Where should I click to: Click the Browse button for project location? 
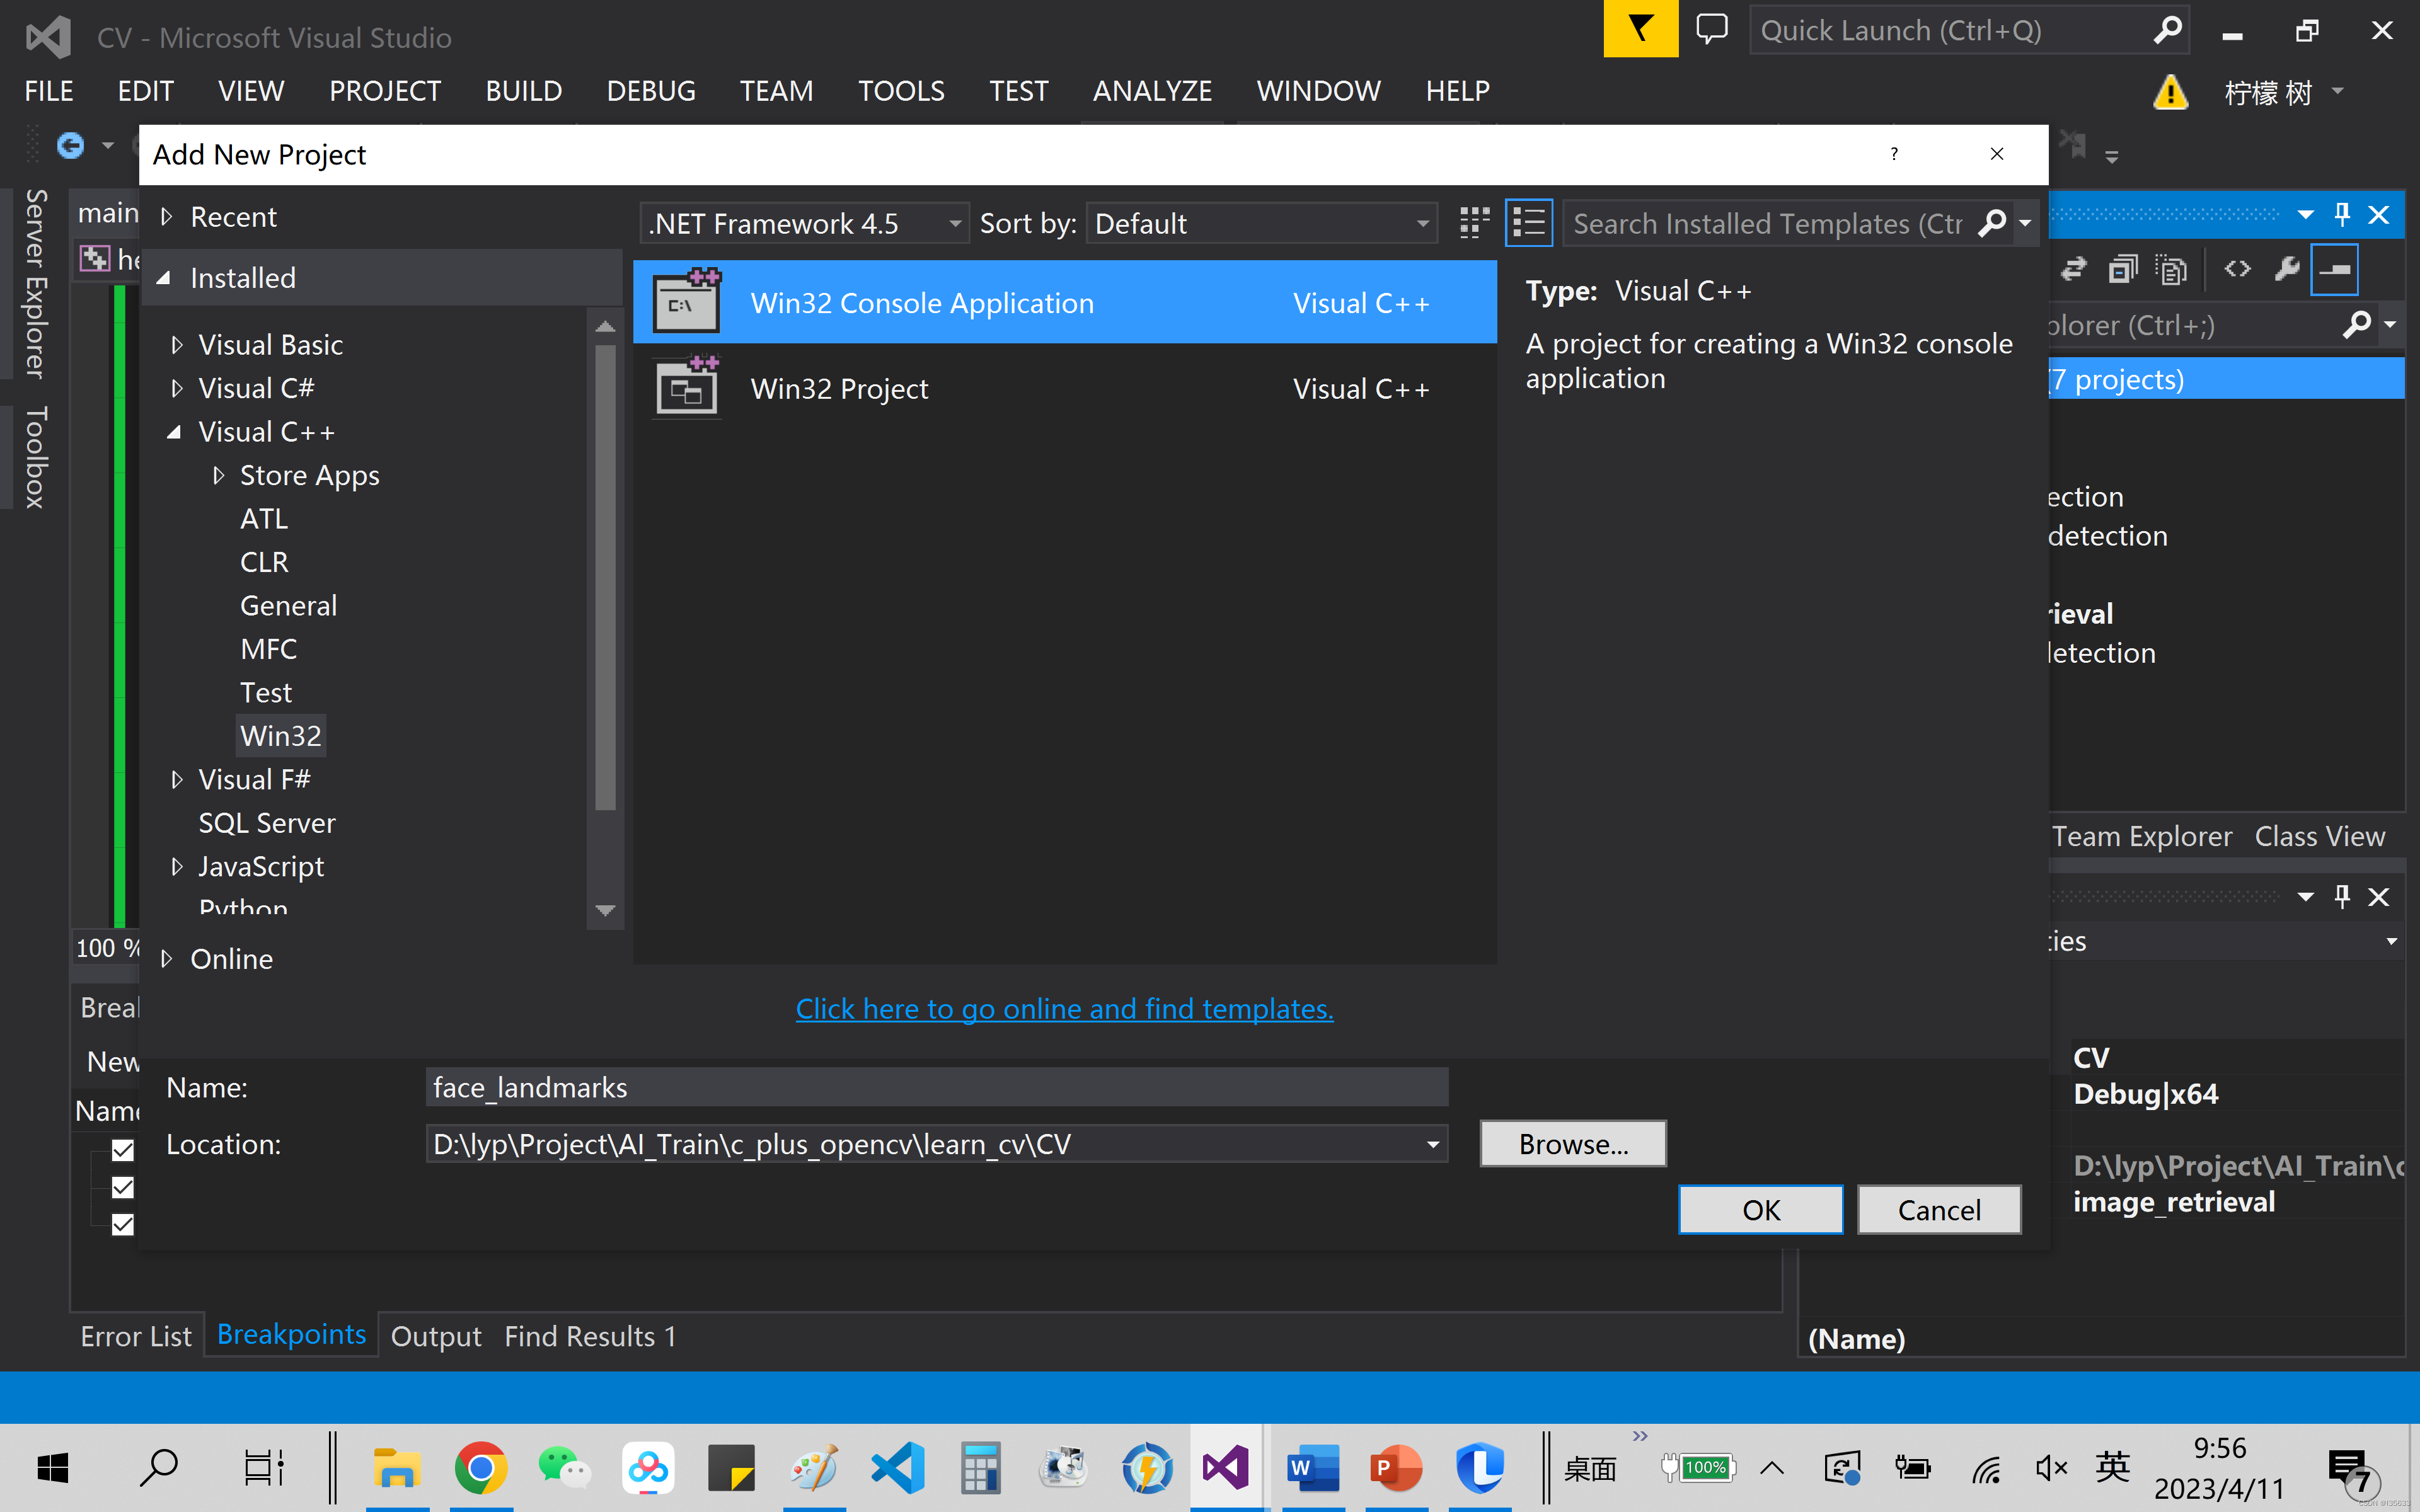pos(1572,1143)
